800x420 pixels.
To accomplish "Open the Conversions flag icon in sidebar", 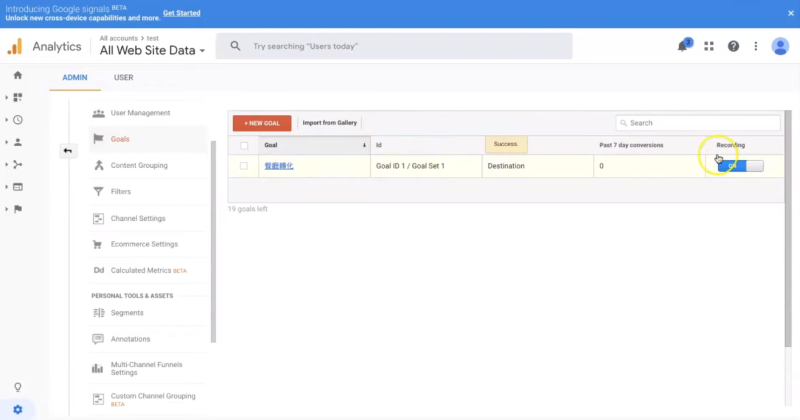I will point(18,209).
